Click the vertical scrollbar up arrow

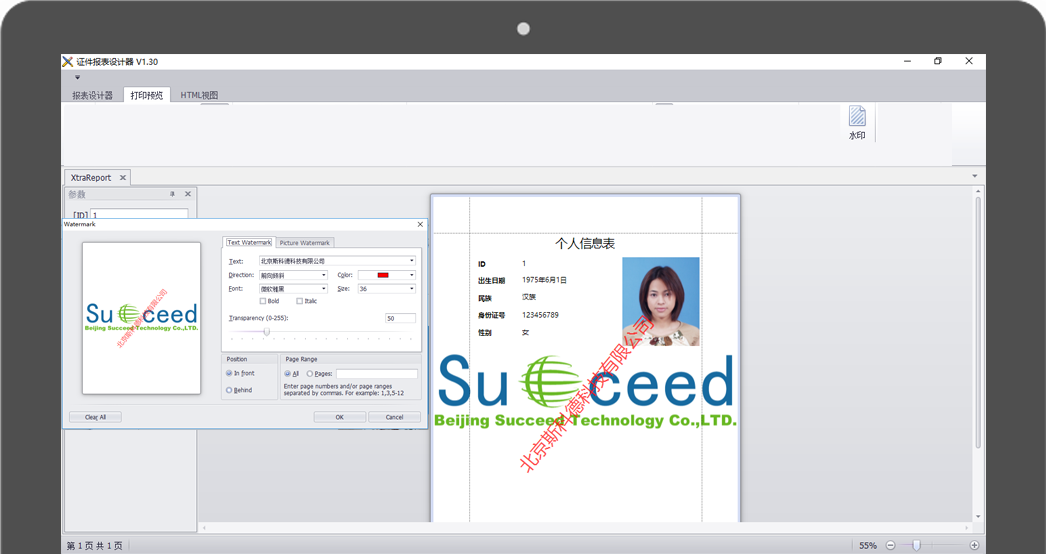coord(979,192)
